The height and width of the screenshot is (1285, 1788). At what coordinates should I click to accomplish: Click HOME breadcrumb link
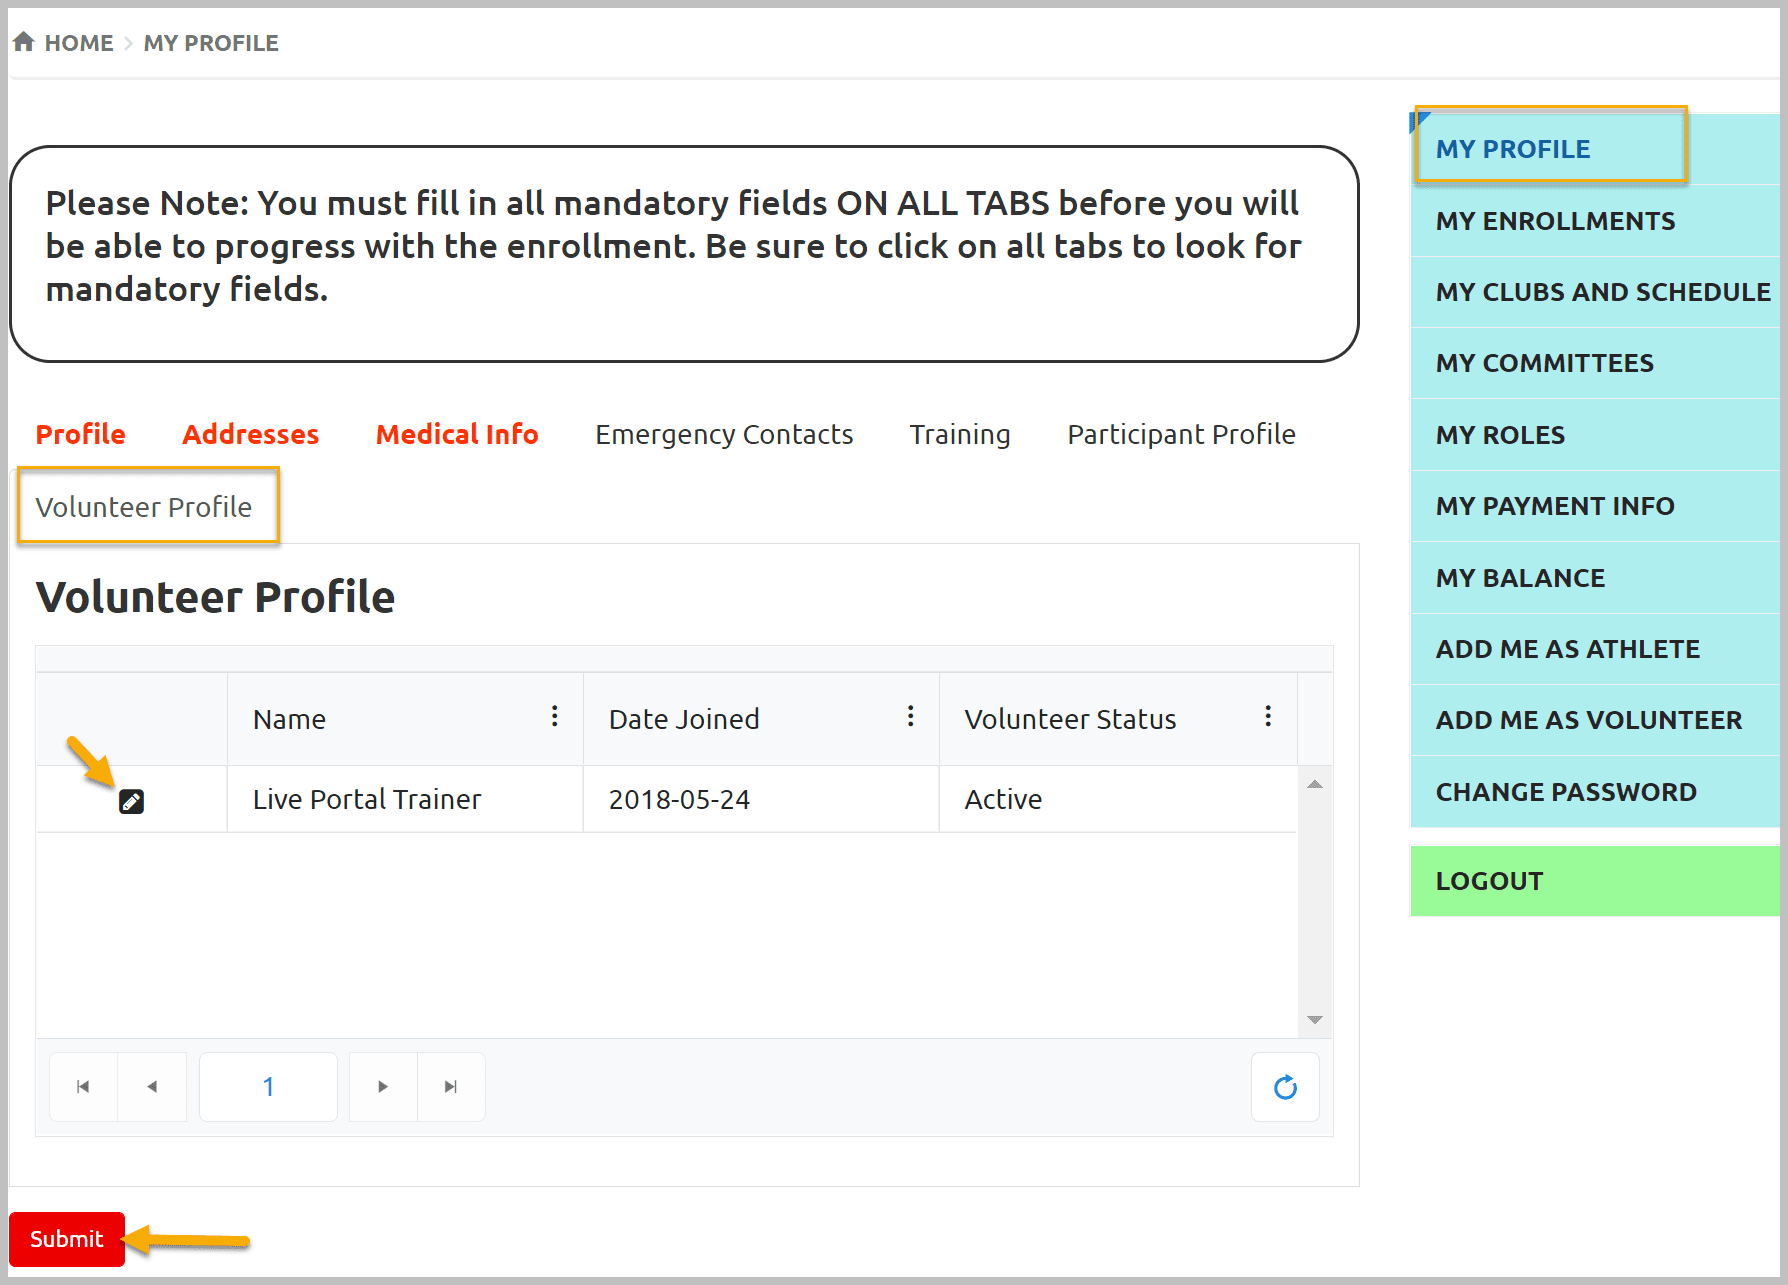[79, 43]
